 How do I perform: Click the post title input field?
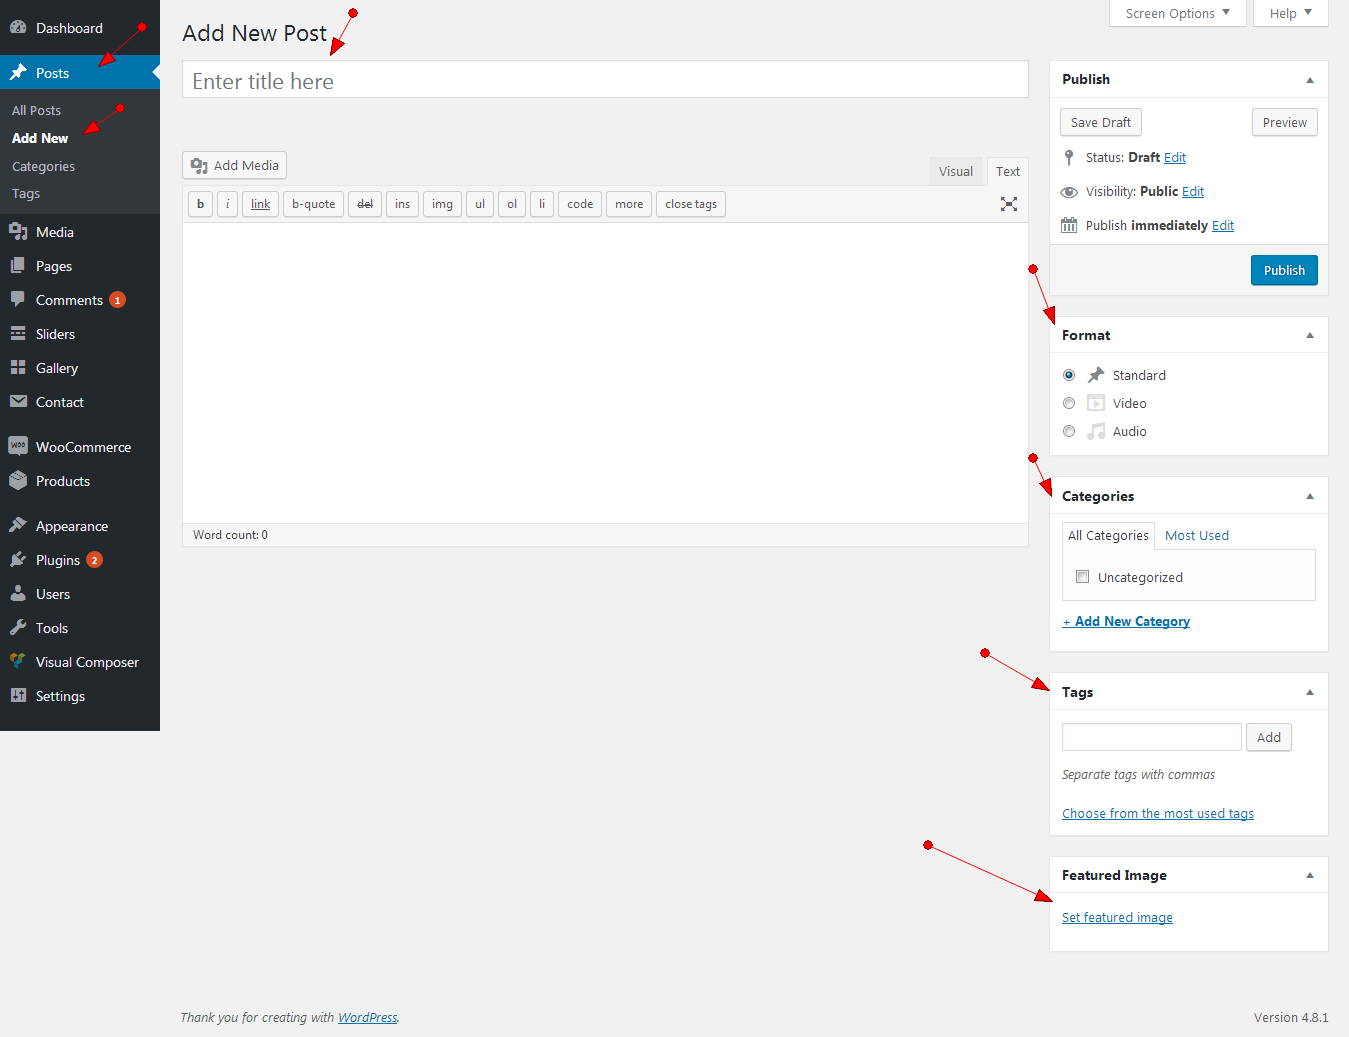click(x=605, y=80)
